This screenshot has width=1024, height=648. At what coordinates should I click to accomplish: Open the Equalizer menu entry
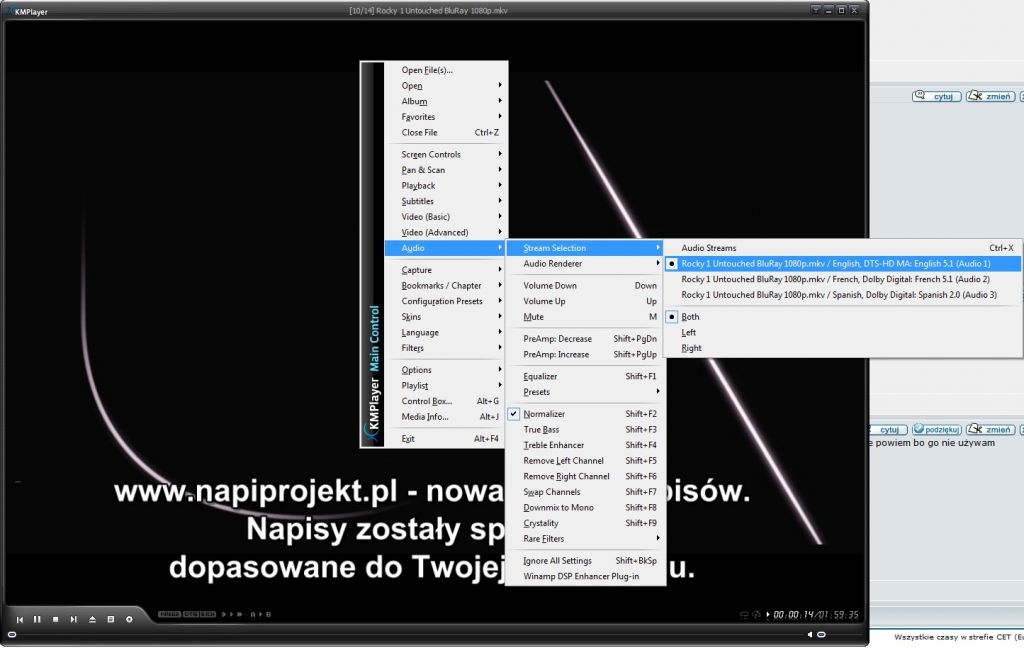[x=585, y=376]
